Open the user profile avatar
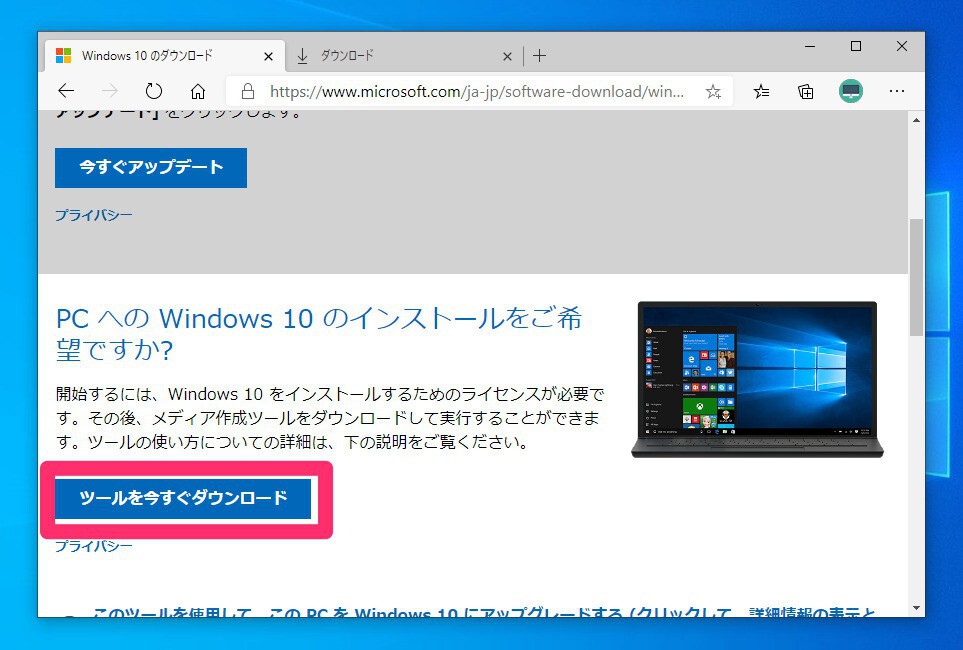This screenshot has width=963, height=650. click(x=851, y=92)
